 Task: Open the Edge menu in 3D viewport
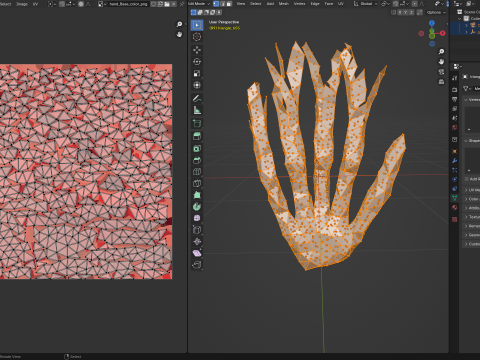[315, 4]
